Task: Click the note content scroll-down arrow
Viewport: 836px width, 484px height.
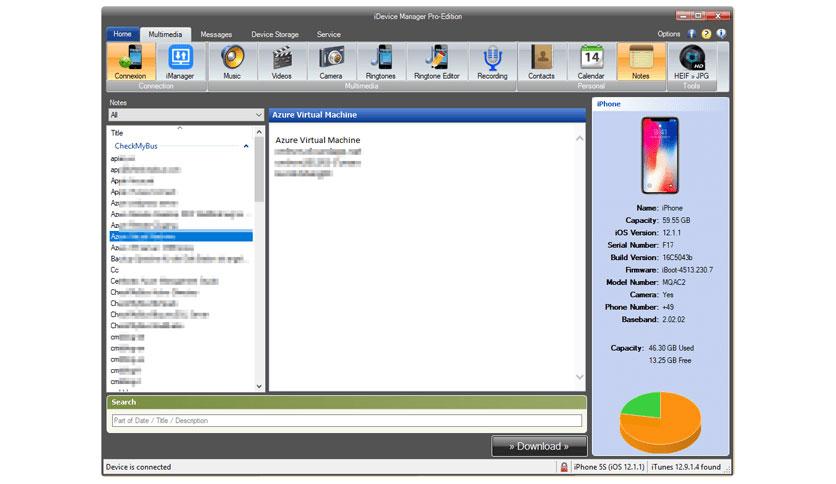Action: coord(580,377)
